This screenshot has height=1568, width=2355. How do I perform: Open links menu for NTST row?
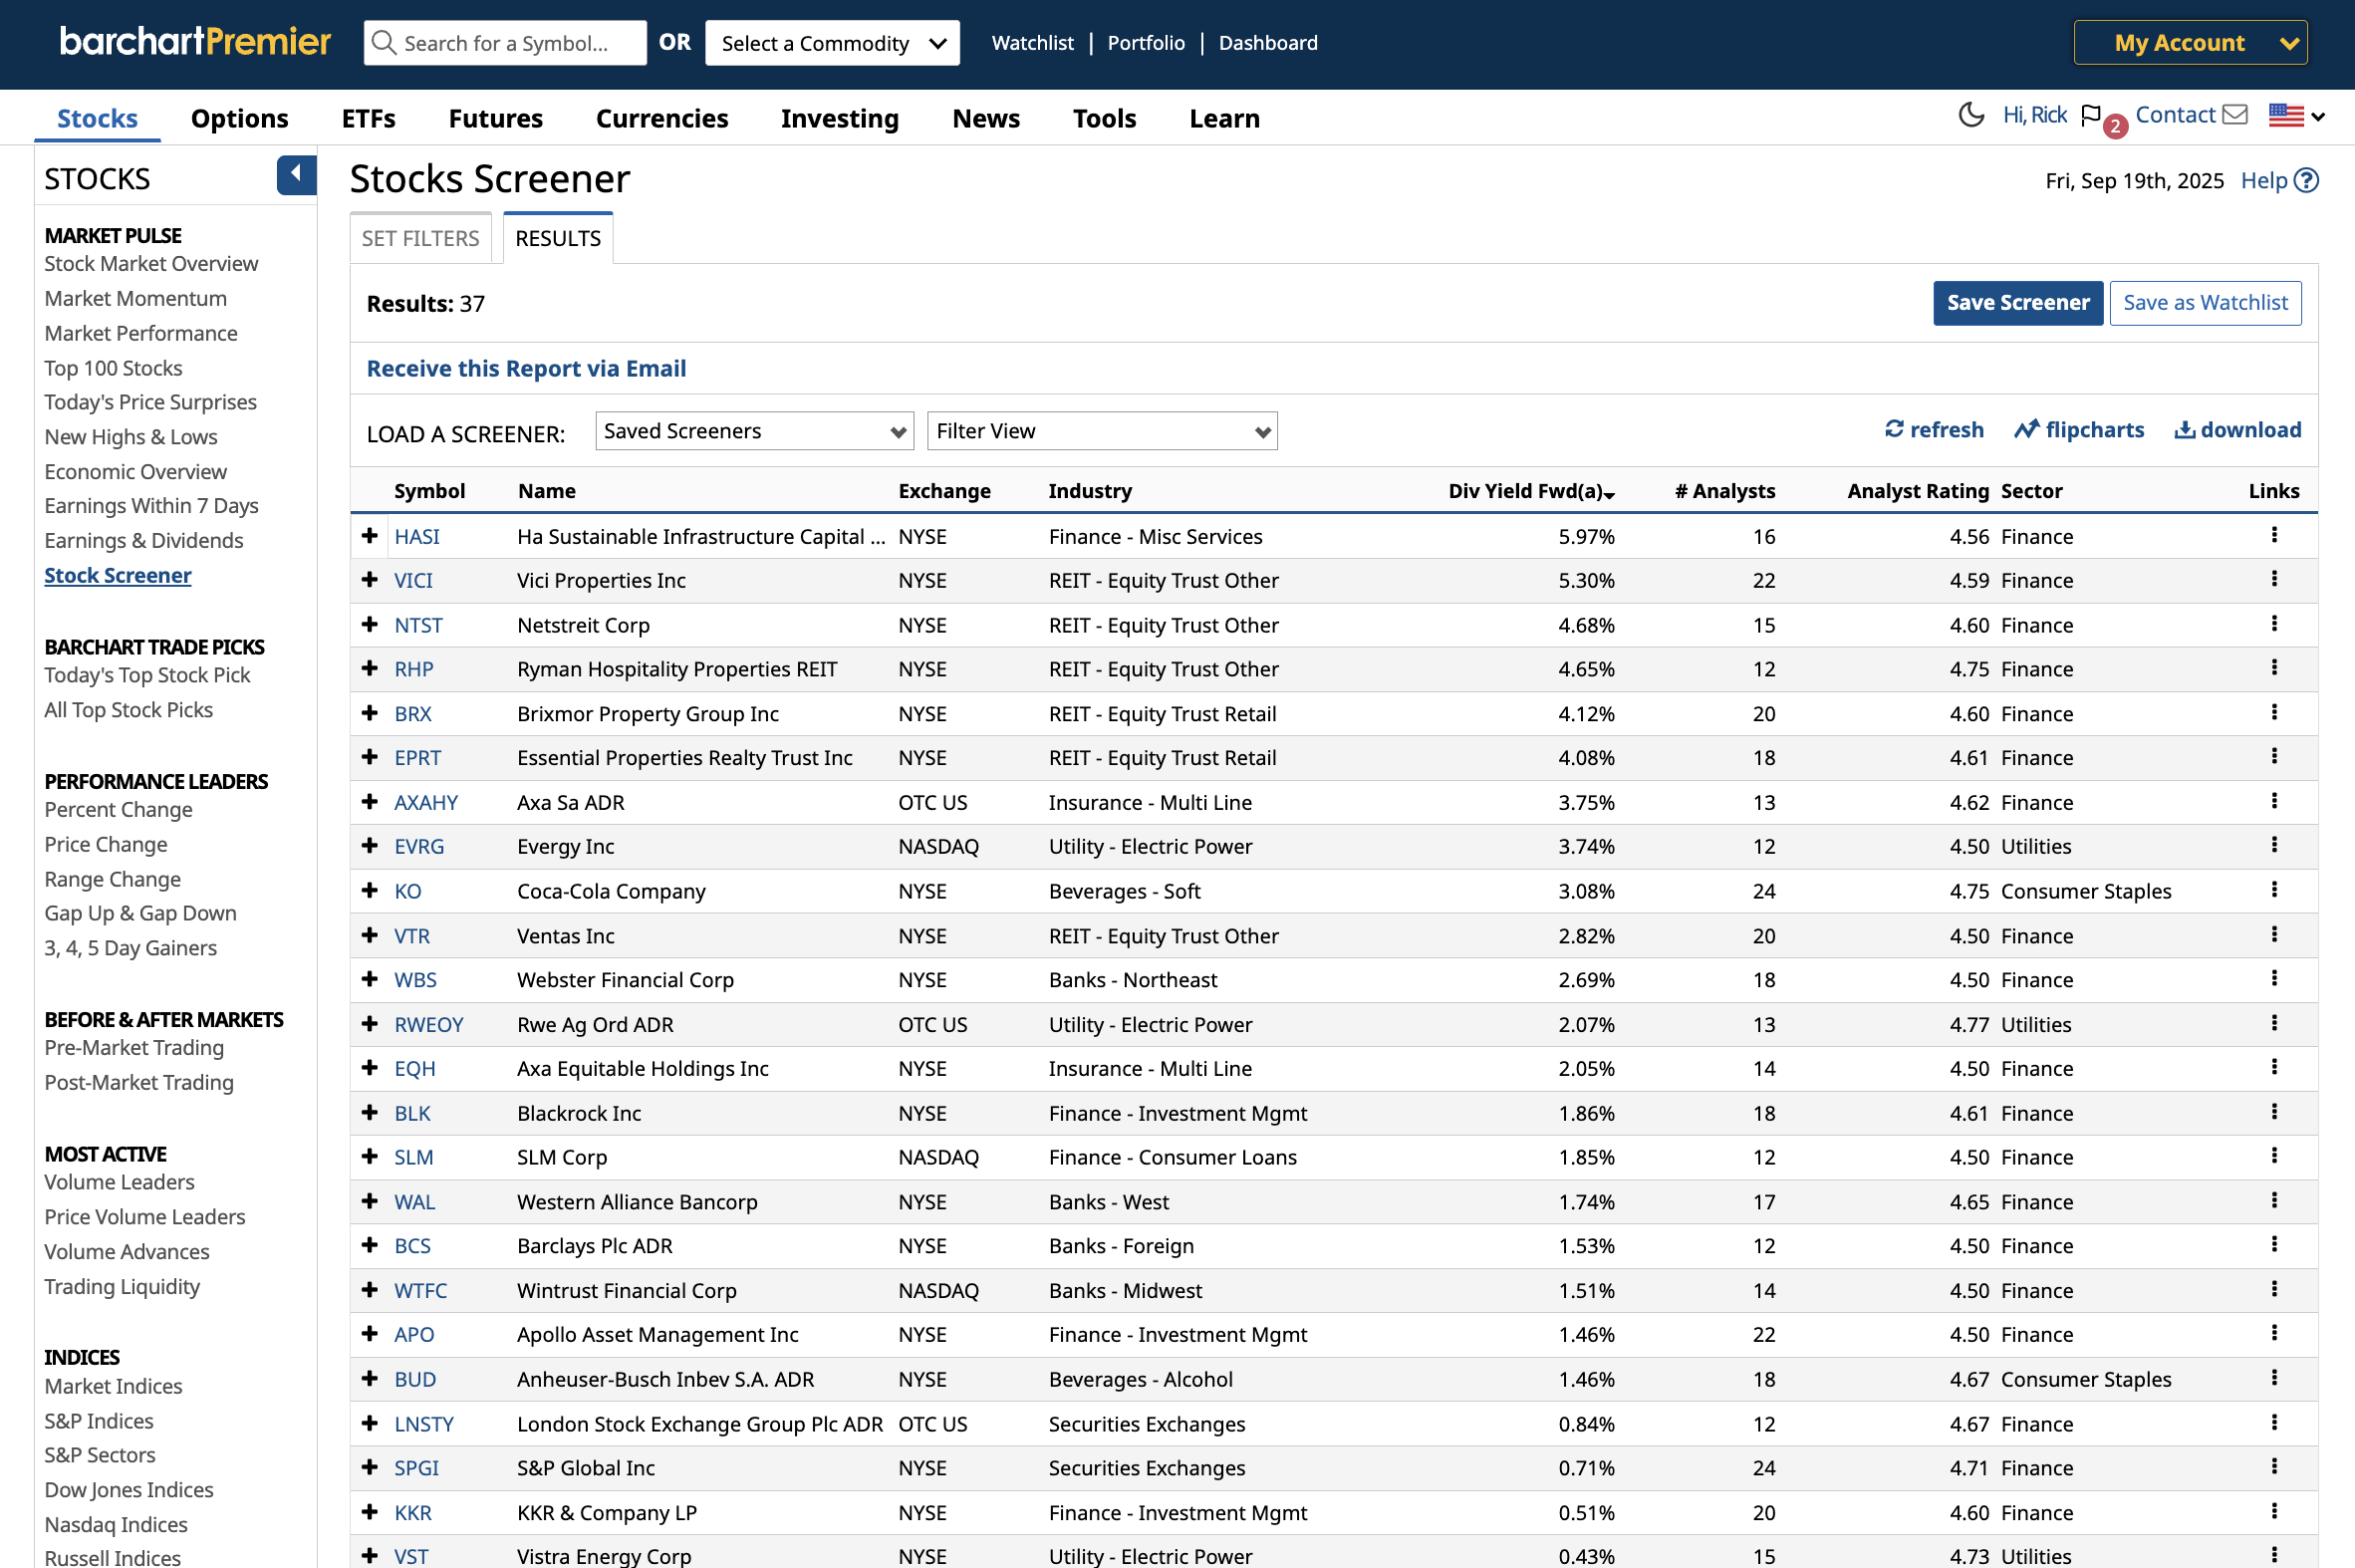(2273, 624)
